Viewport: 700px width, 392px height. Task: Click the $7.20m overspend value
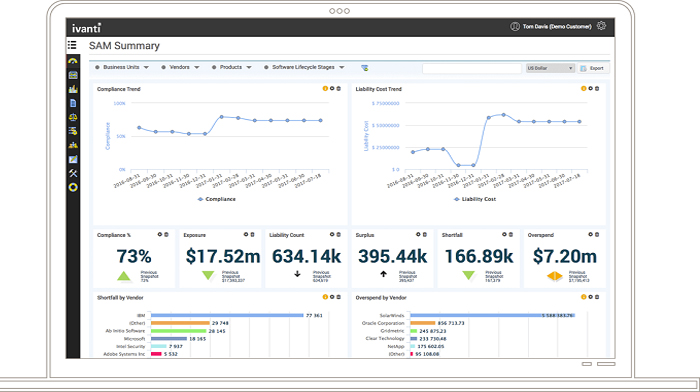[565, 256]
